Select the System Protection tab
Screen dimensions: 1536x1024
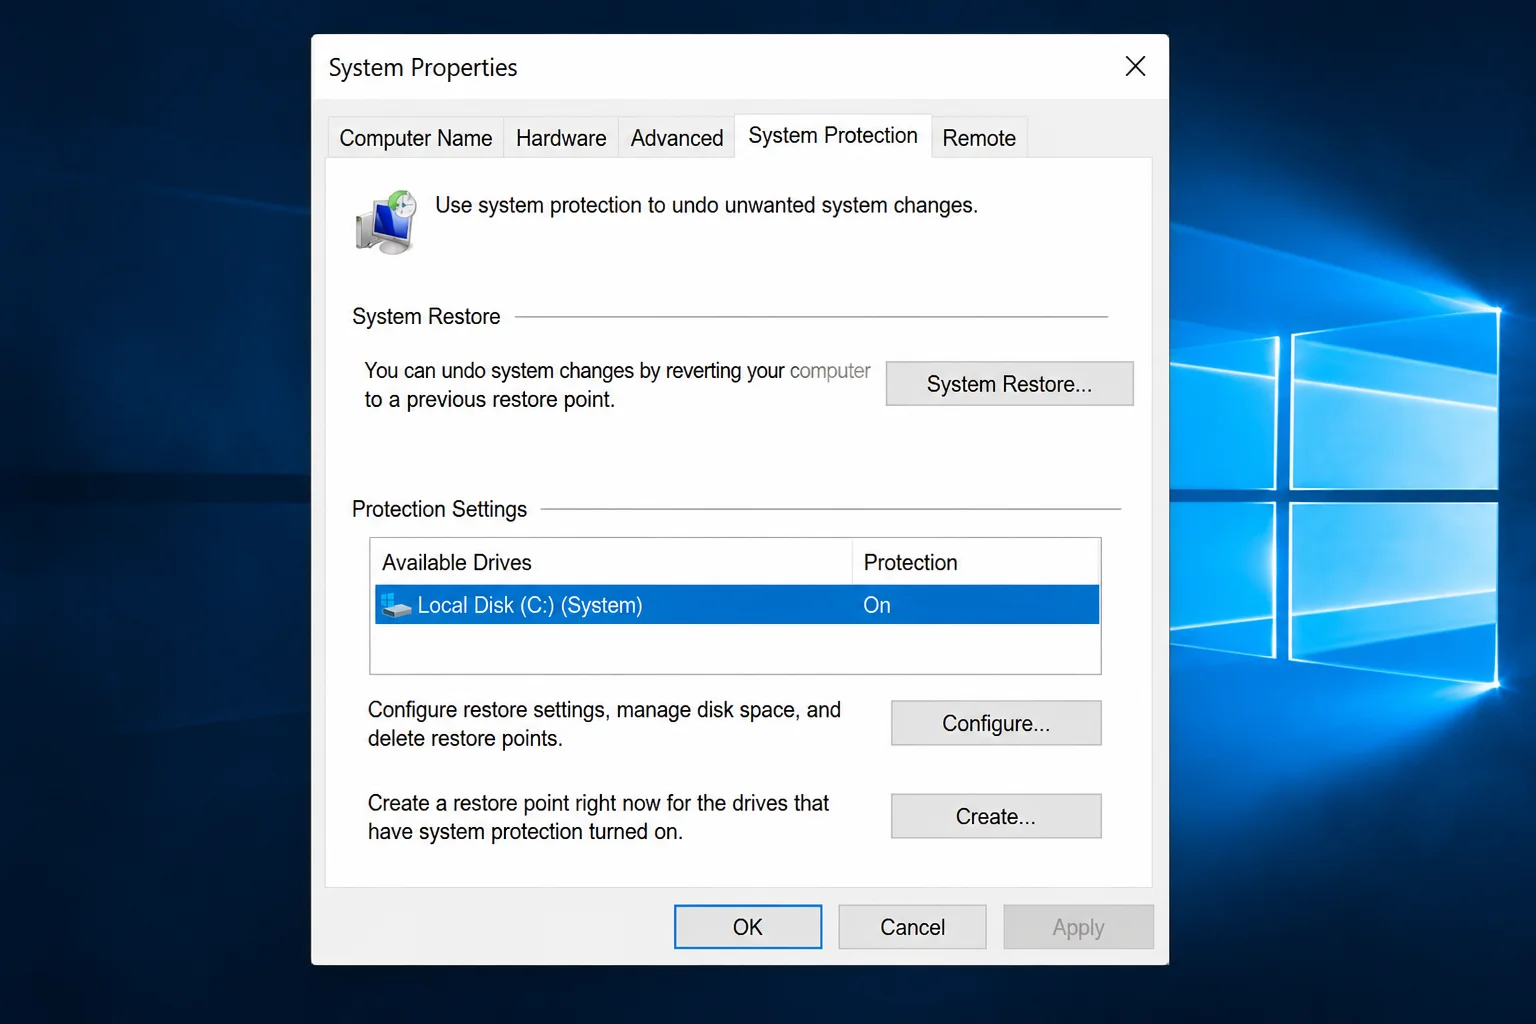[x=833, y=136]
